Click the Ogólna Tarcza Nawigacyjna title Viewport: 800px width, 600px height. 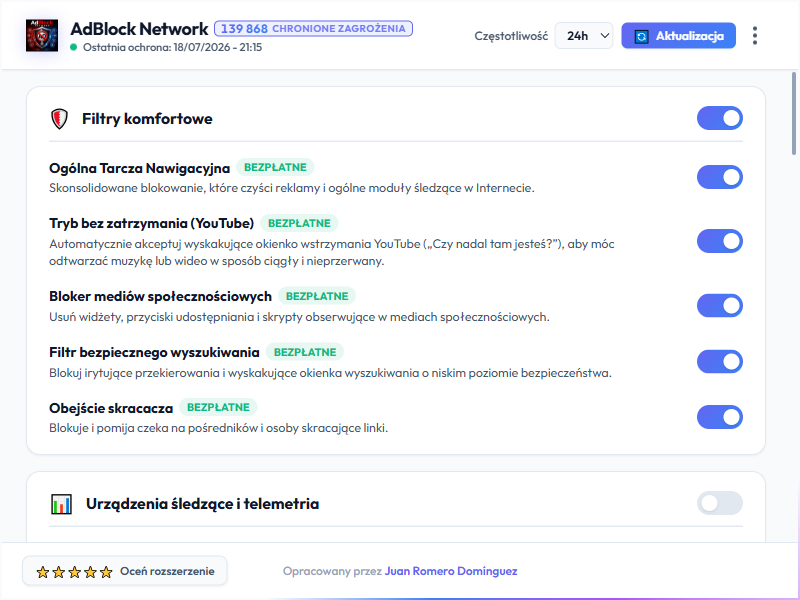pyautogui.click(x=139, y=168)
